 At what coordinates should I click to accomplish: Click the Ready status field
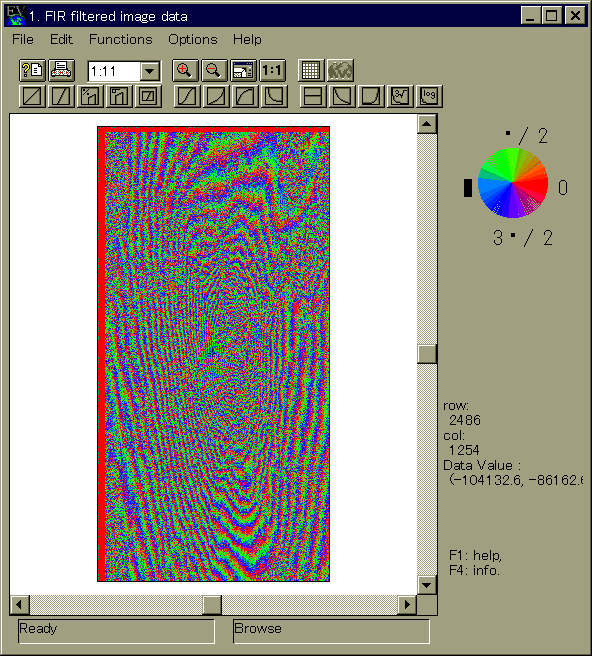point(116,631)
